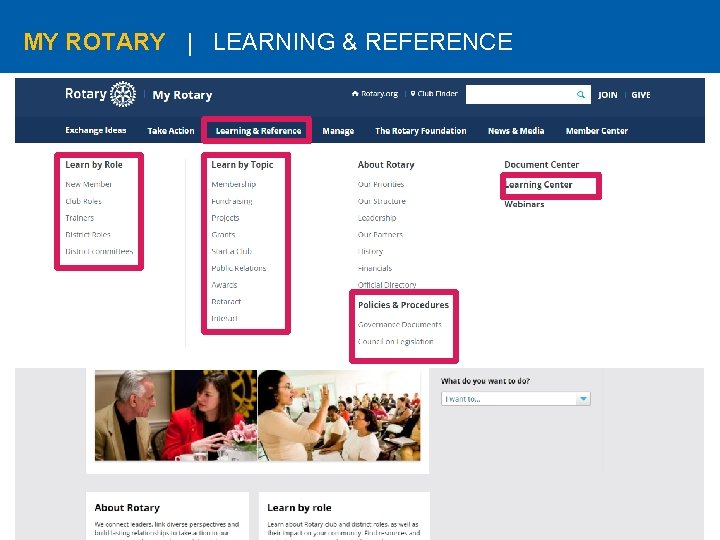Open the Webinars link
The image size is (720, 540).
click(524, 204)
